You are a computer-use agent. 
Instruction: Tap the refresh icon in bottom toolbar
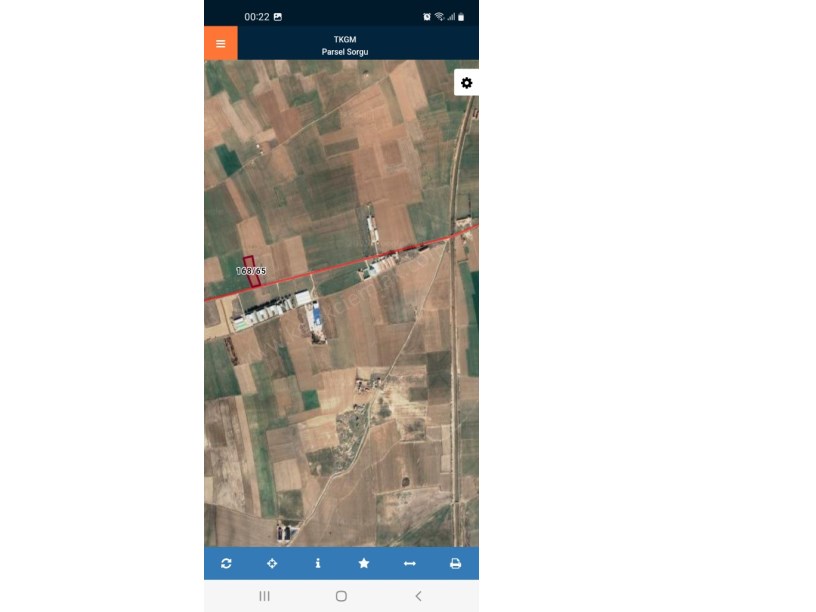[226, 563]
